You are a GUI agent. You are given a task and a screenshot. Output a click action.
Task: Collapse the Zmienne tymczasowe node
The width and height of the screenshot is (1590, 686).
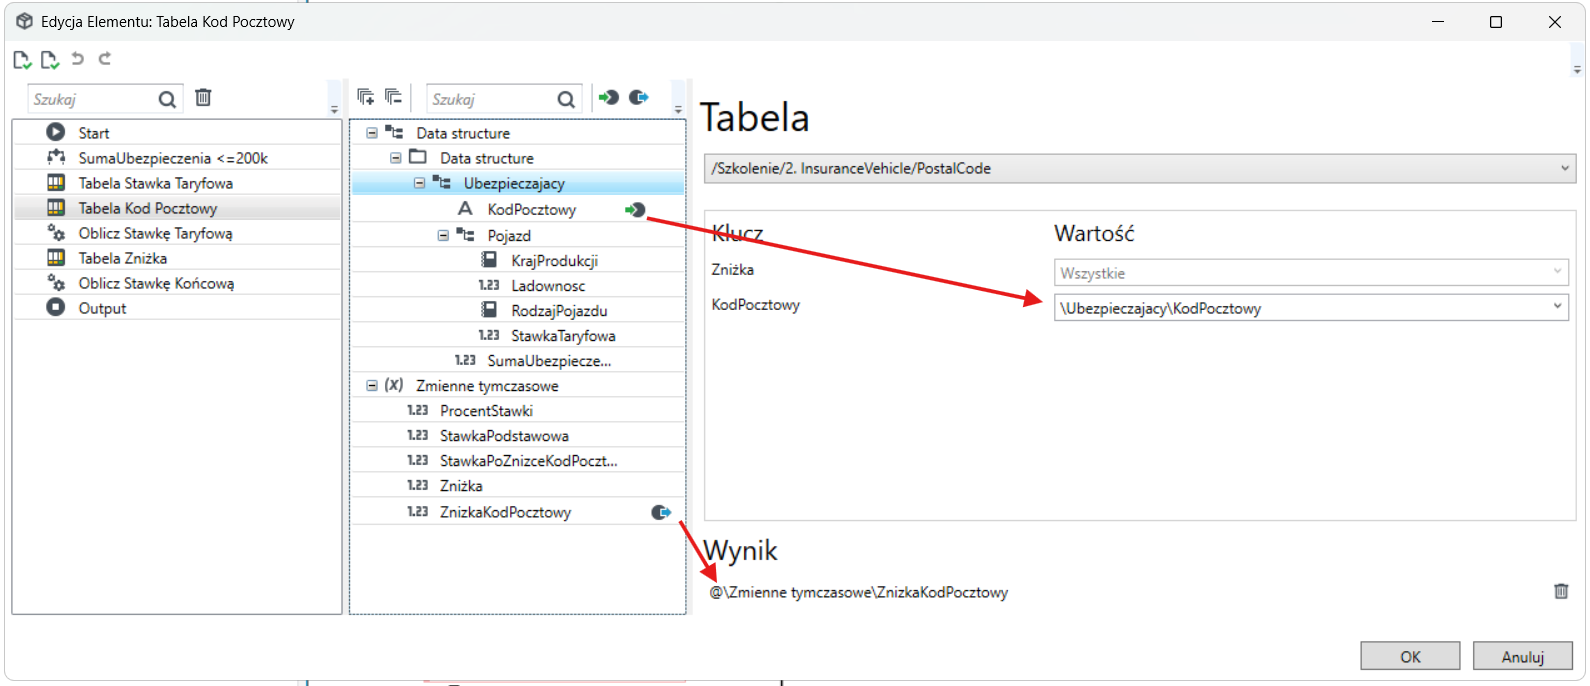(372, 386)
